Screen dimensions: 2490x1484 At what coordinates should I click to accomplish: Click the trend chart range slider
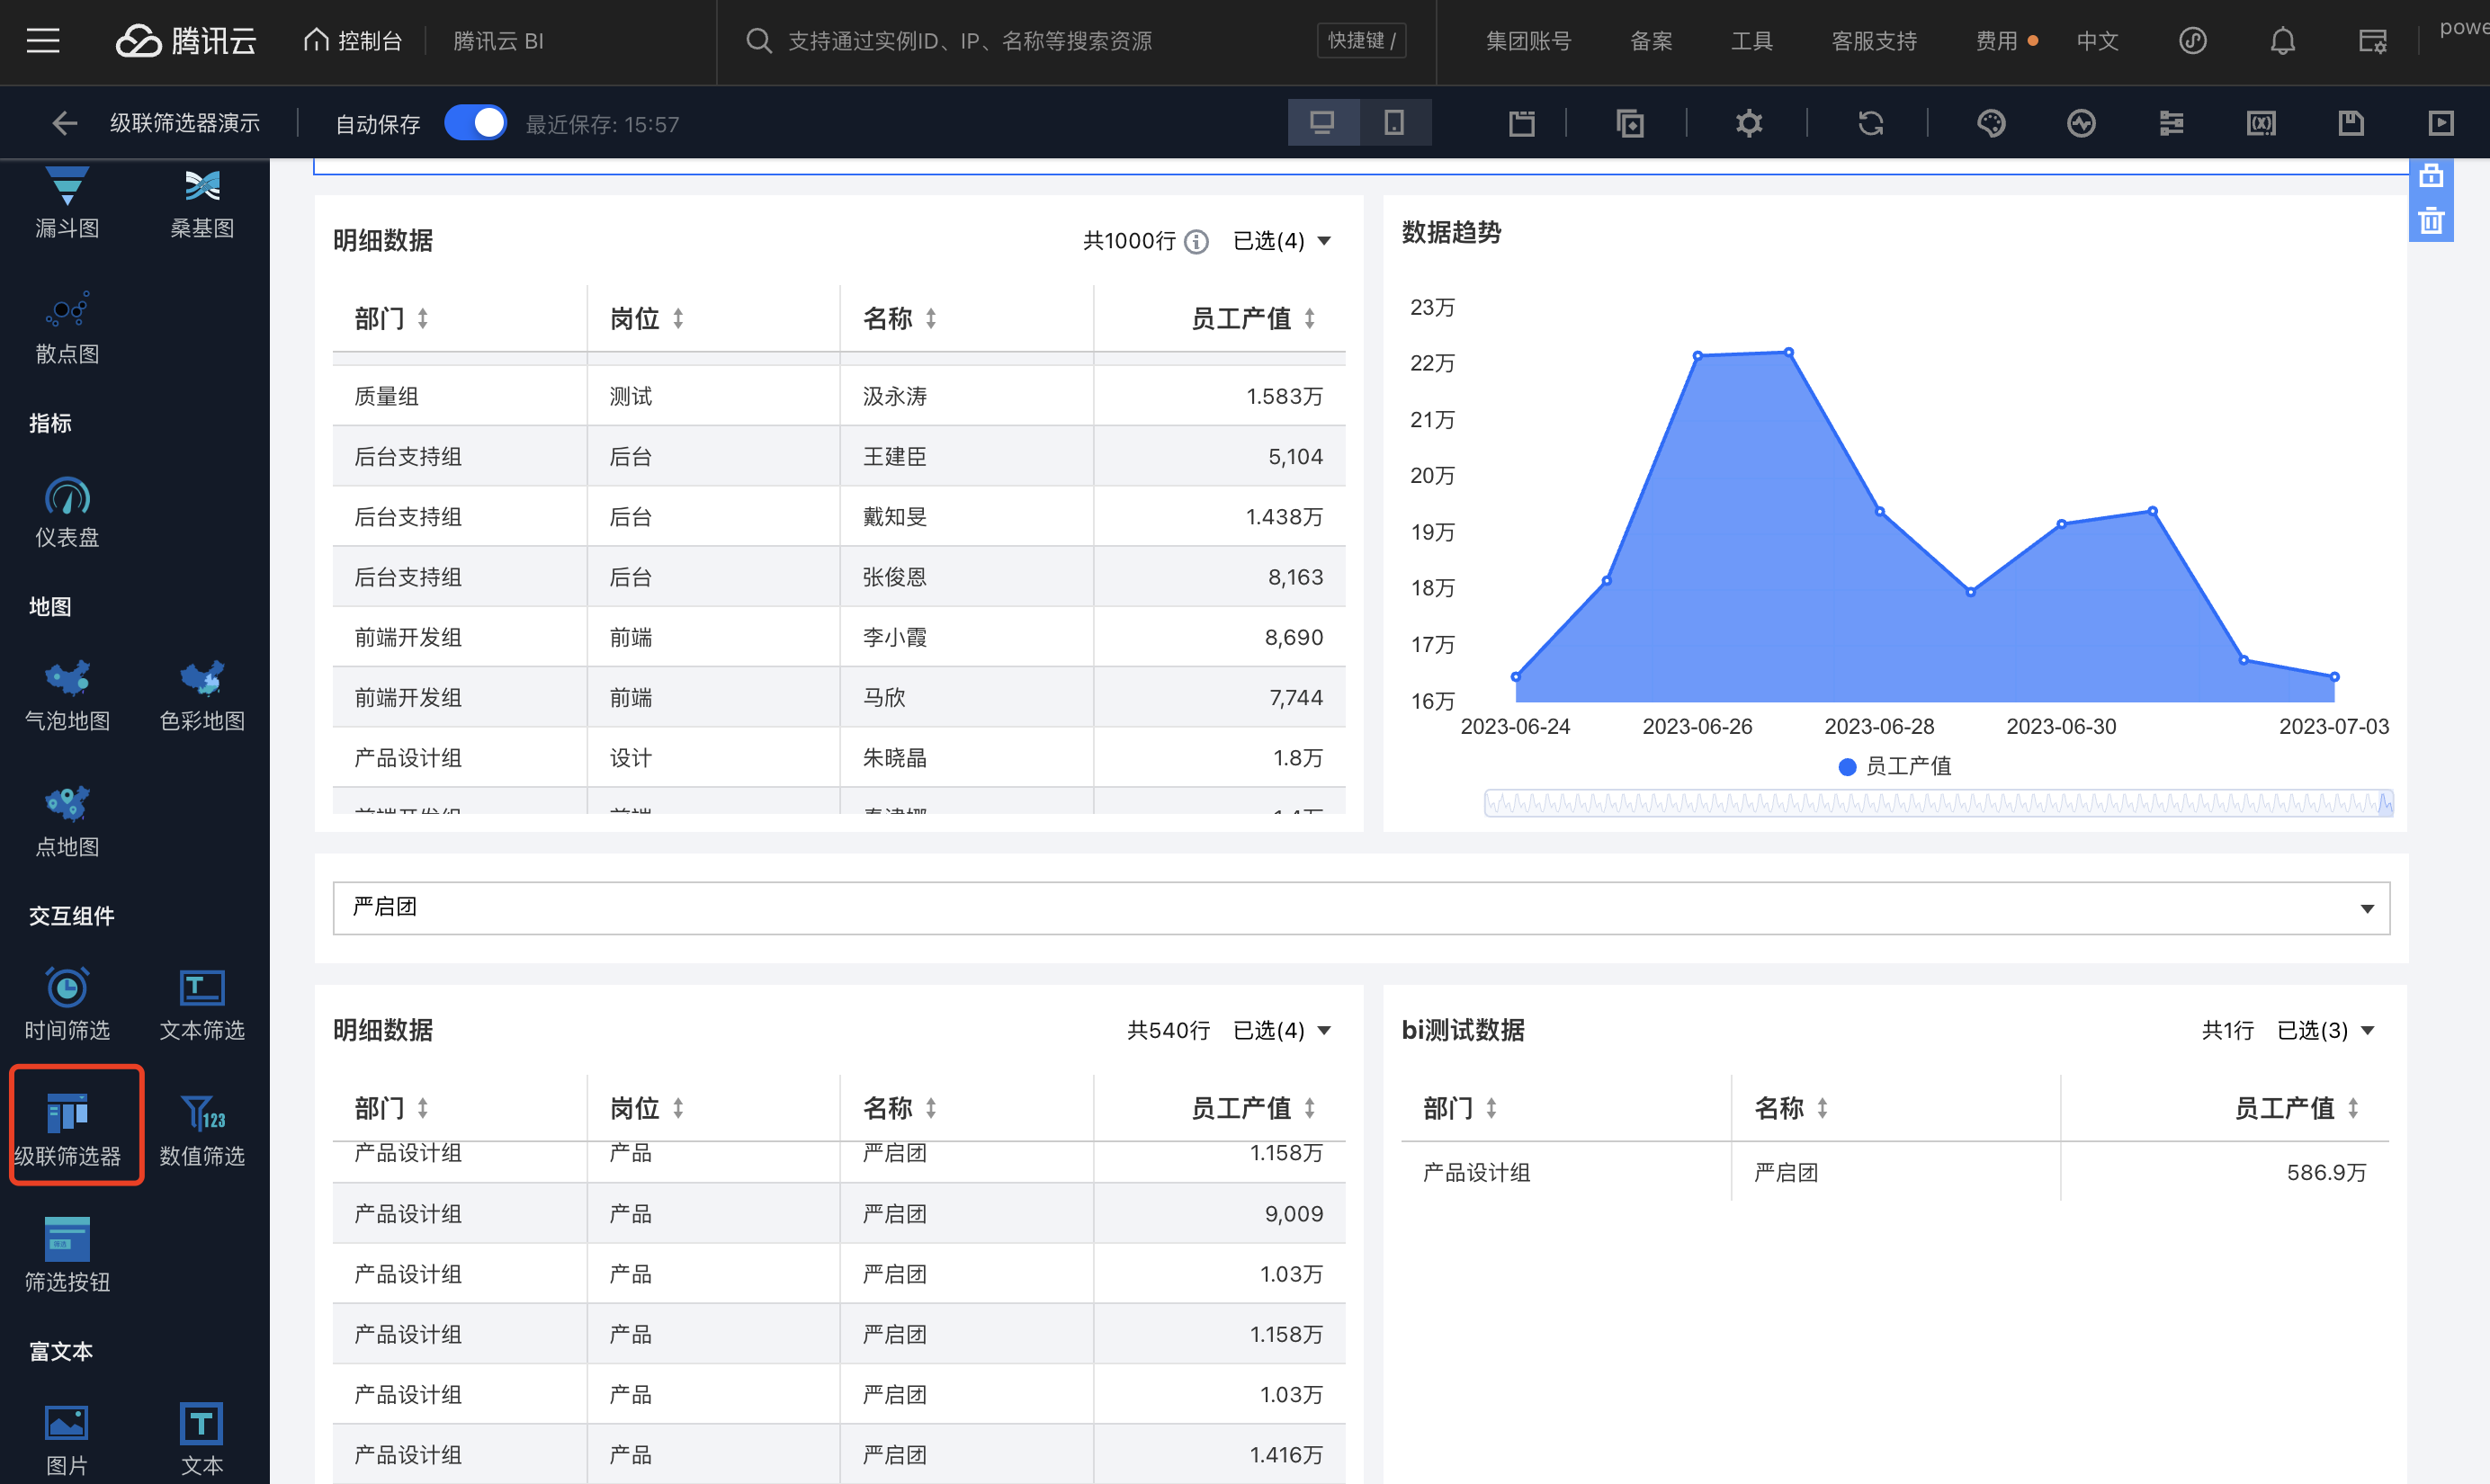point(1937,803)
